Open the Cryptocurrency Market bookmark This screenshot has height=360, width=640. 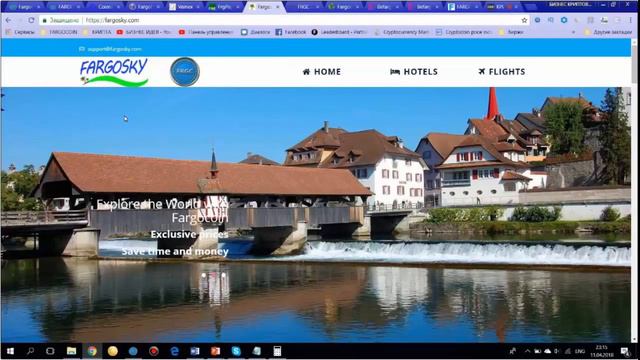point(402,32)
